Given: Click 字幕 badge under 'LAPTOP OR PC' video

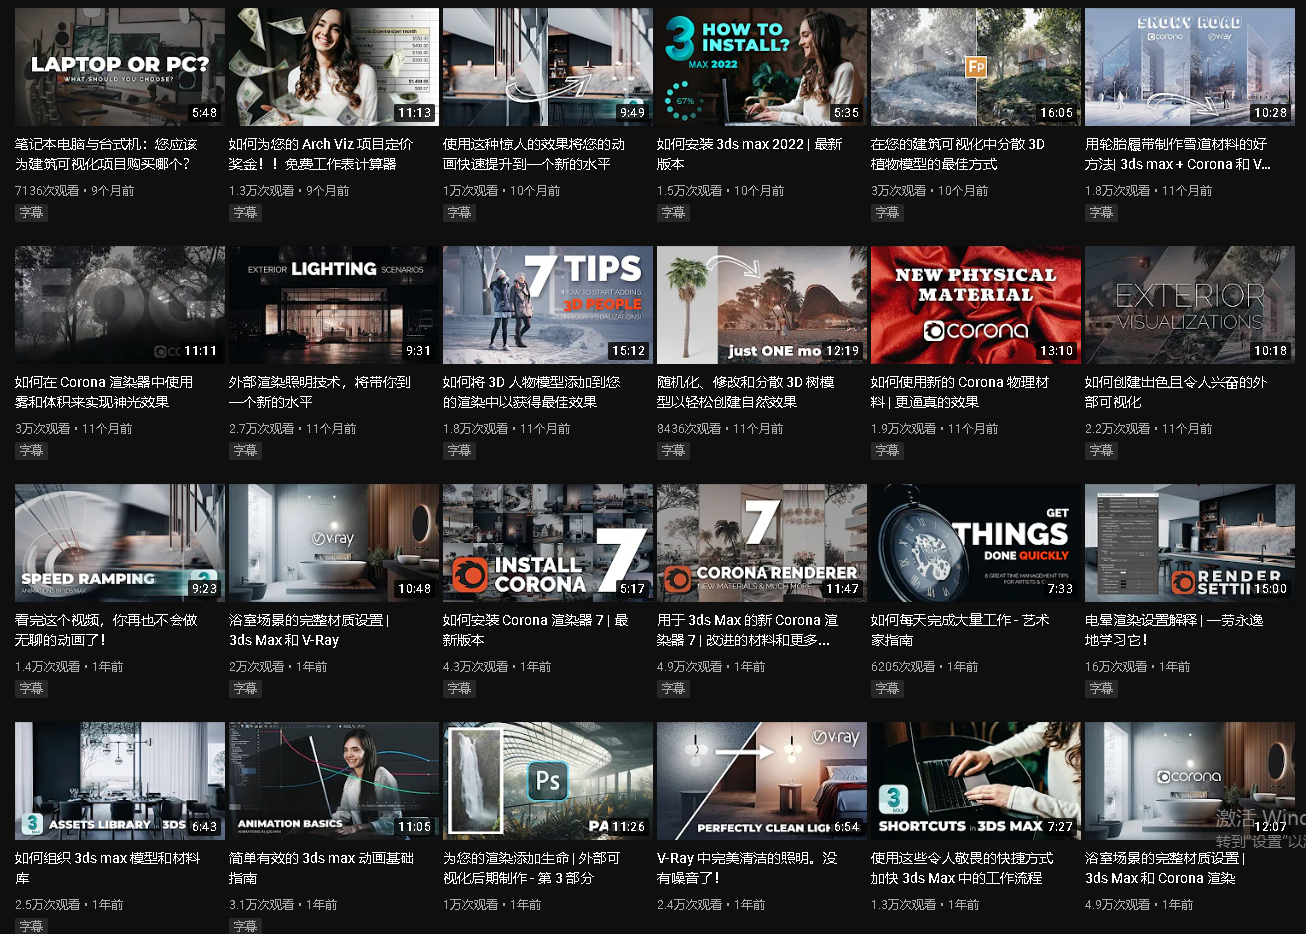Looking at the screenshot, I should pyautogui.click(x=31, y=213).
